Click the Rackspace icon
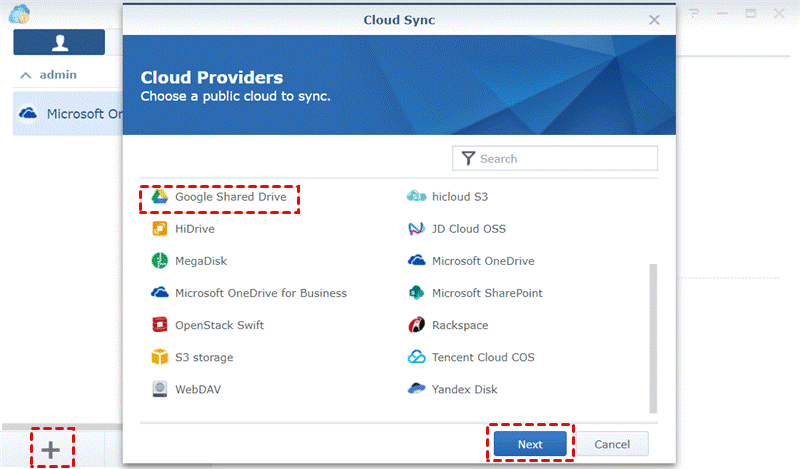The image size is (800, 469). pos(416,325)
